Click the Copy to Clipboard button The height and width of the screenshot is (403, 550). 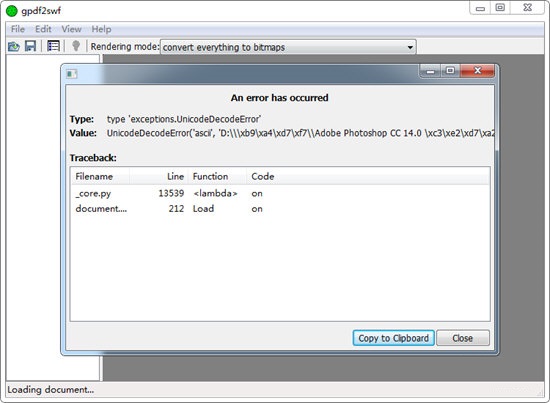(394, 338)
